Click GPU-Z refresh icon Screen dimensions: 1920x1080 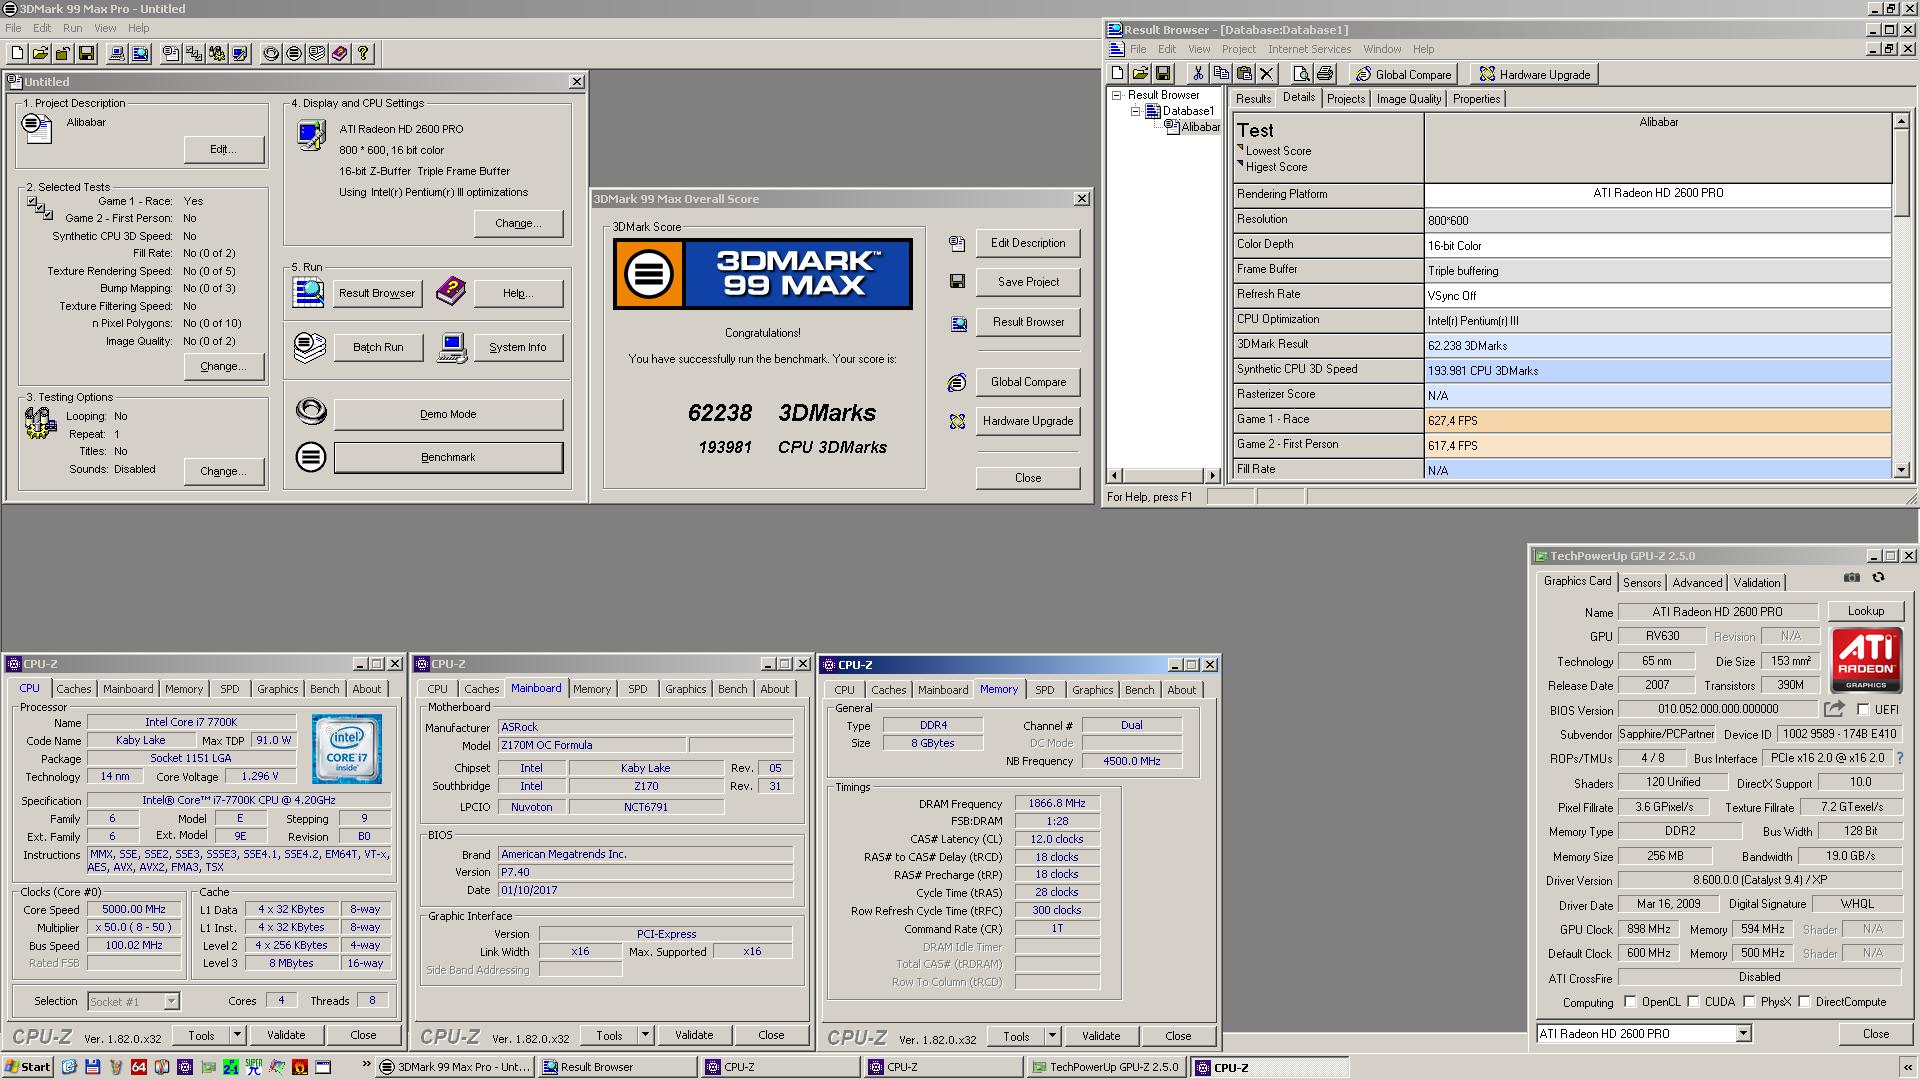tap(1878, 577)
